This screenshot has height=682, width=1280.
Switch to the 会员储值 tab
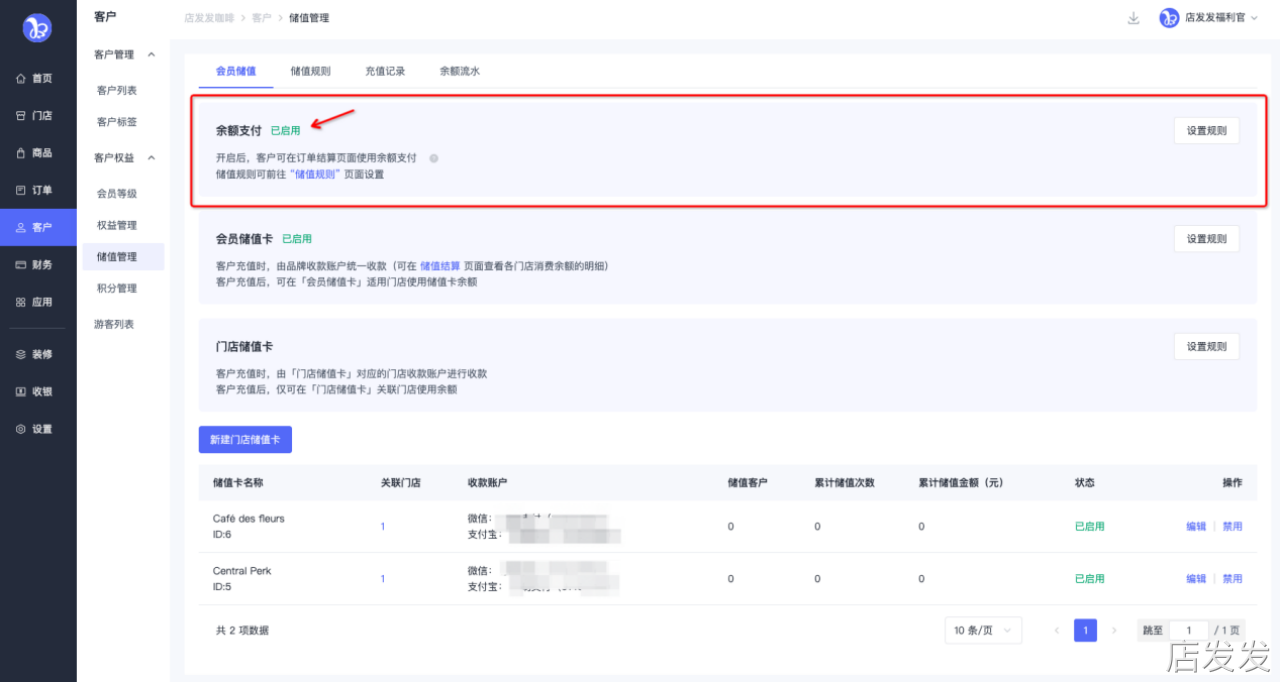click(x=236, y=71)
